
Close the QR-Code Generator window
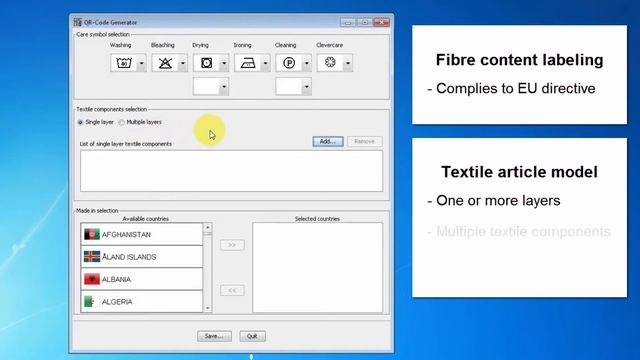[381, 22]
